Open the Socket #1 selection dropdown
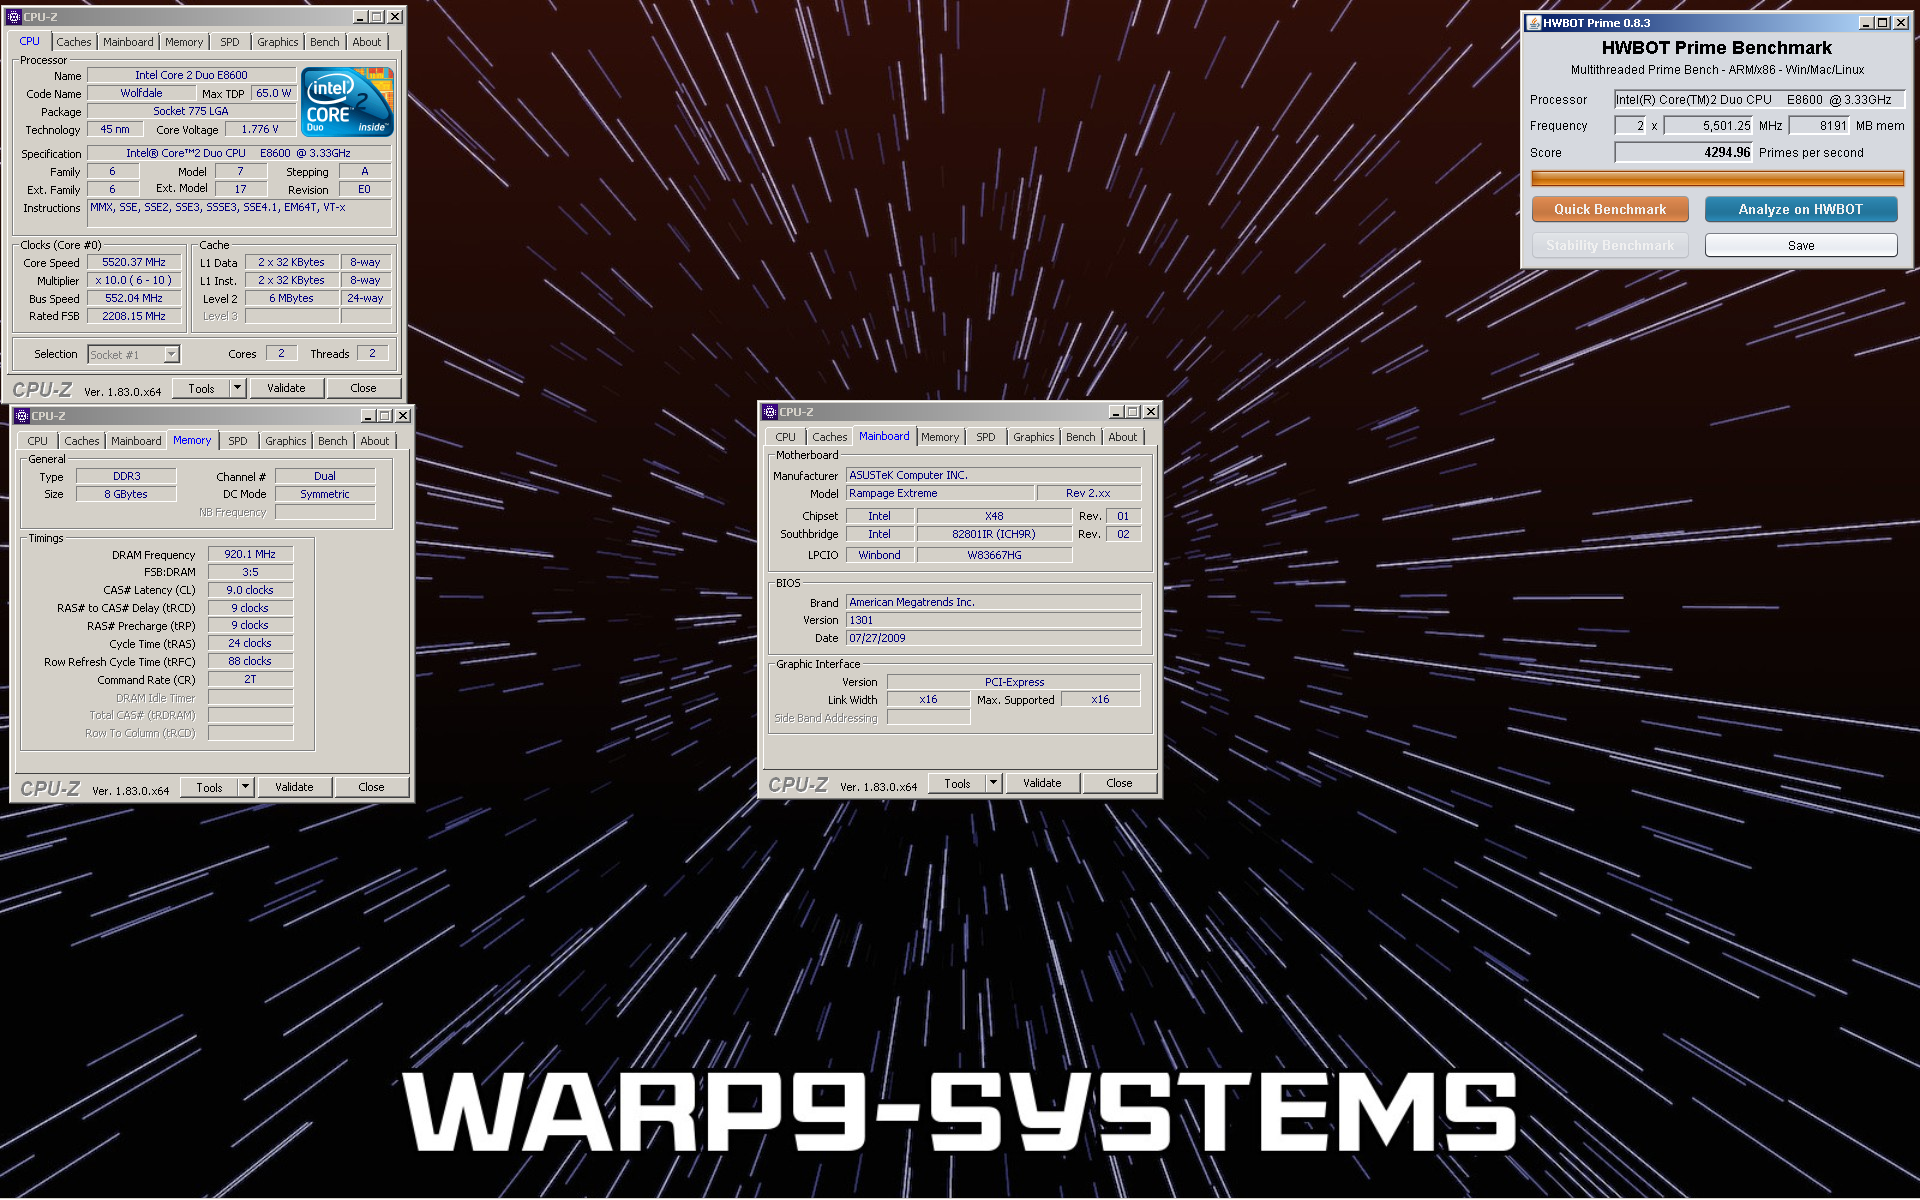1920x1200 pixels. 171,354
